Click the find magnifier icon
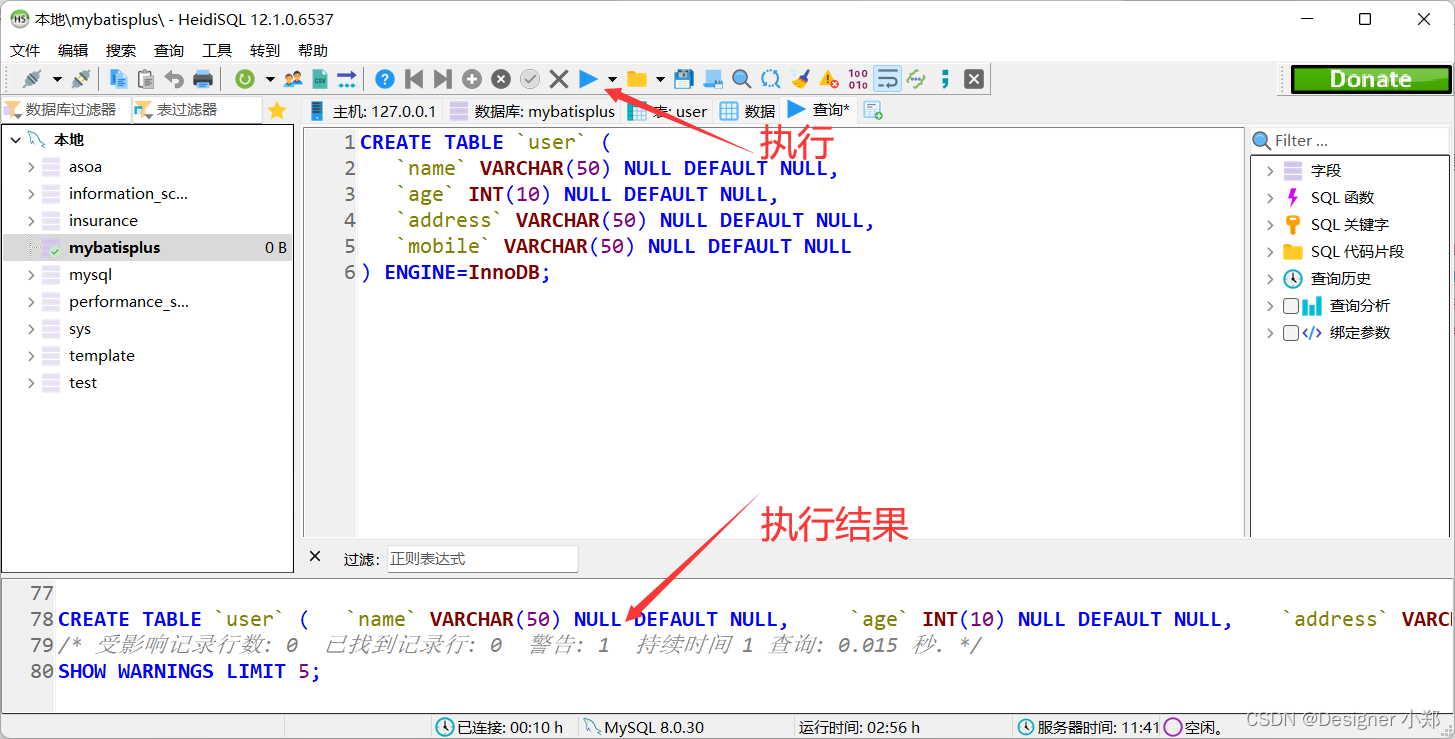This screenshot has width=1455, height=739. point(741,79)
